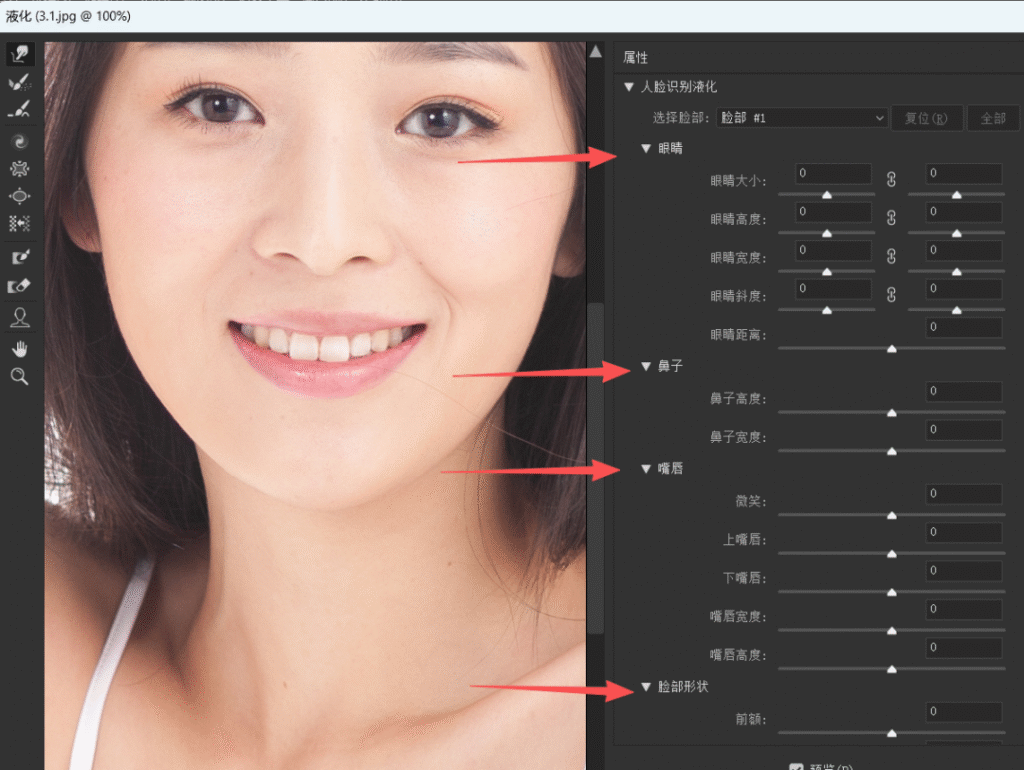Screen dimensions: 1024x770
Task: Click the 属性 panel title
Action: click(635, 58)
